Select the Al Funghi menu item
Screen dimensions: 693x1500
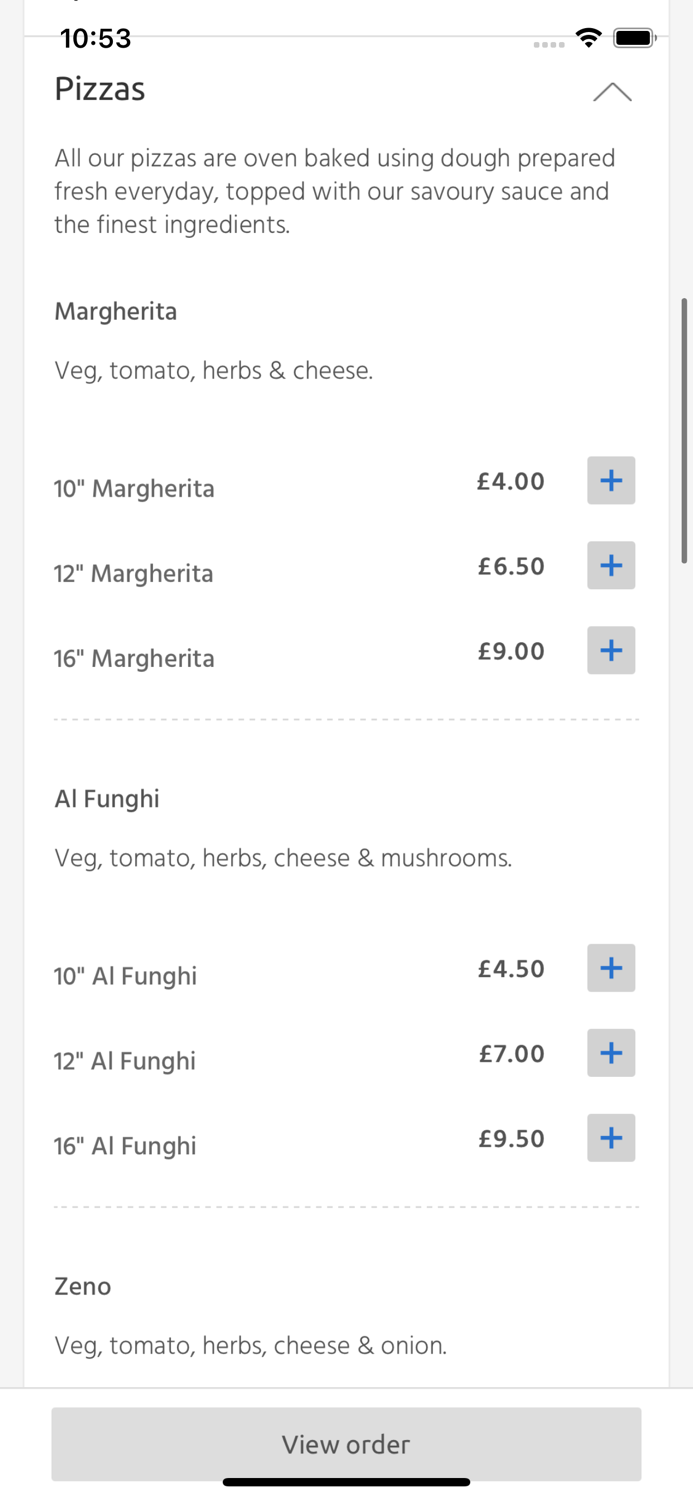pos(106,798)
